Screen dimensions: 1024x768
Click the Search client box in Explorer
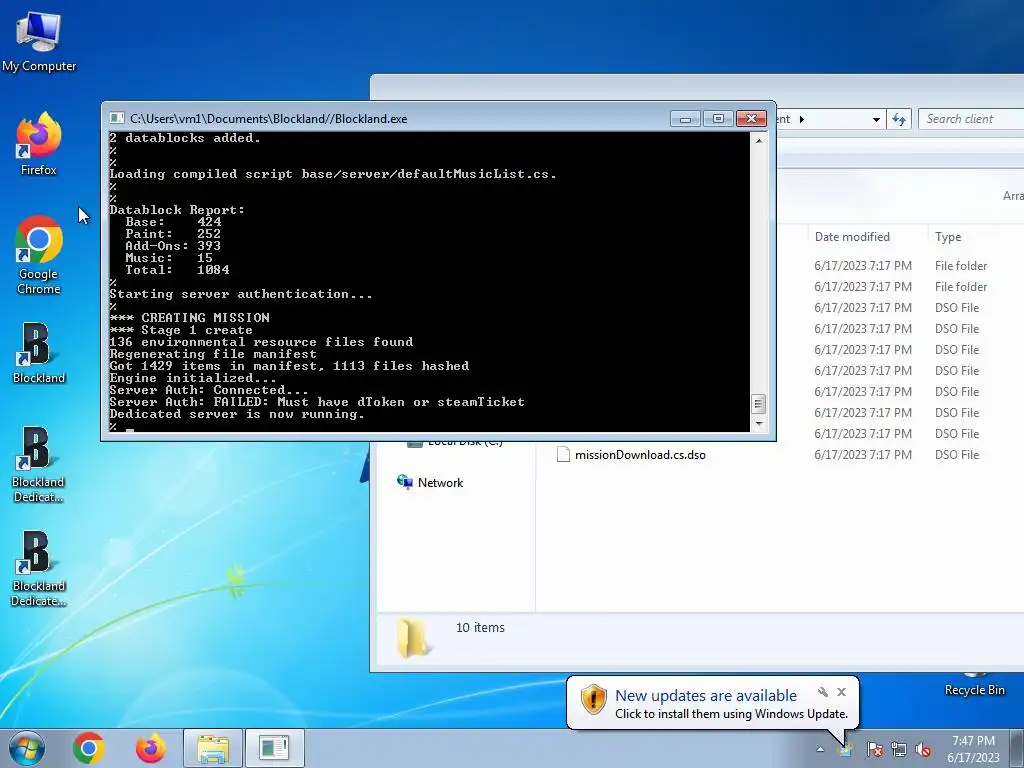(970, 119)
